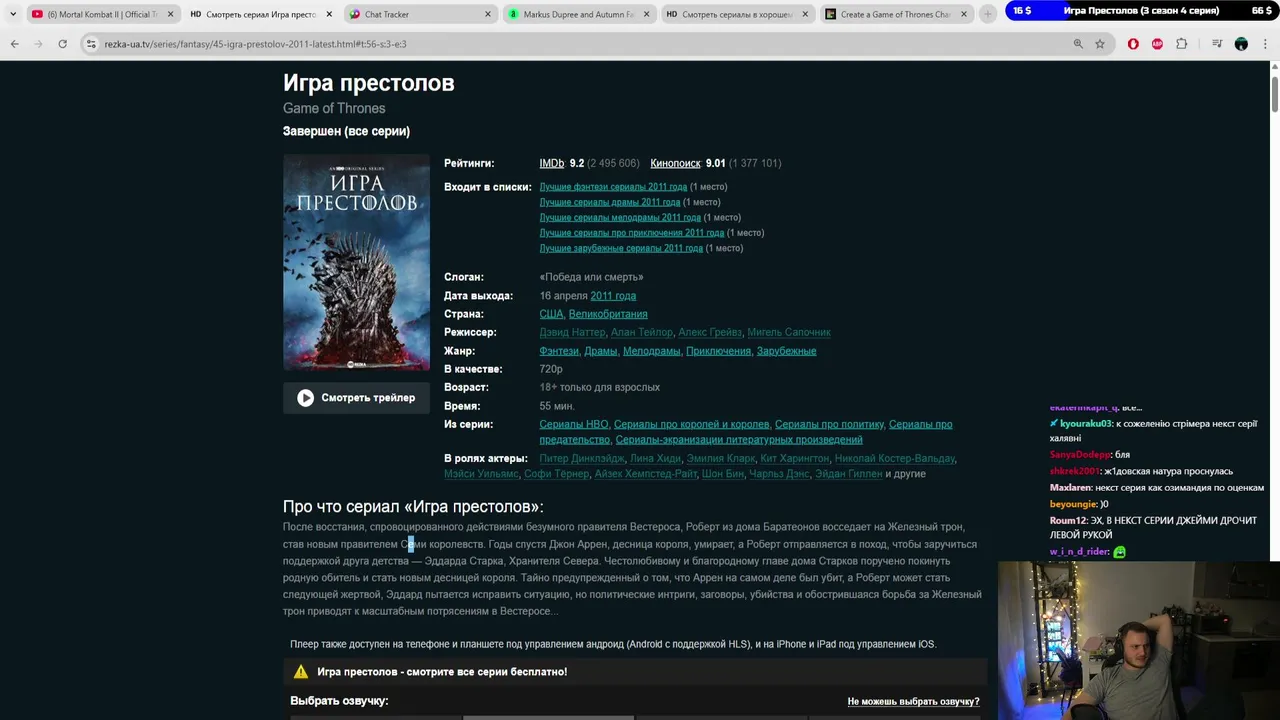
Task: Open site information icon in address bar
Action: 92,44
